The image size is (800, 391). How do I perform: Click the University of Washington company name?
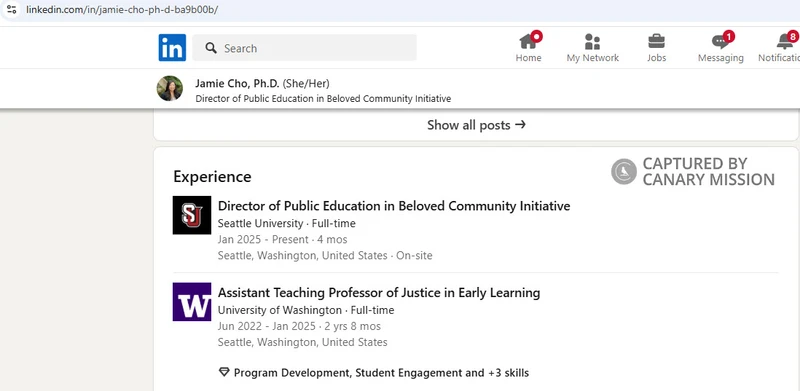pyautogui.click(x=280, y=310)
